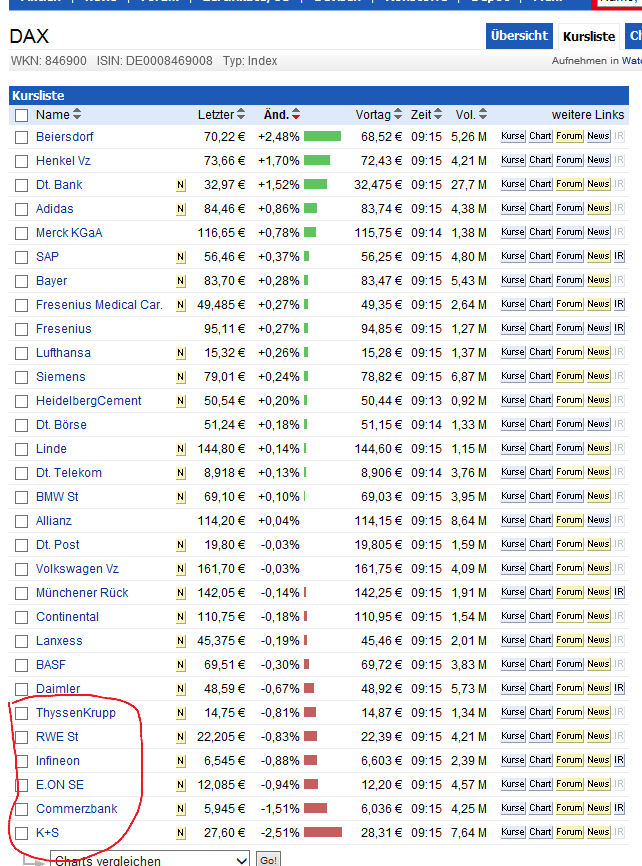Open the Chart icon for Dt. Bank
This screenshot has height=866, width=642.
[x=540, y=184]
